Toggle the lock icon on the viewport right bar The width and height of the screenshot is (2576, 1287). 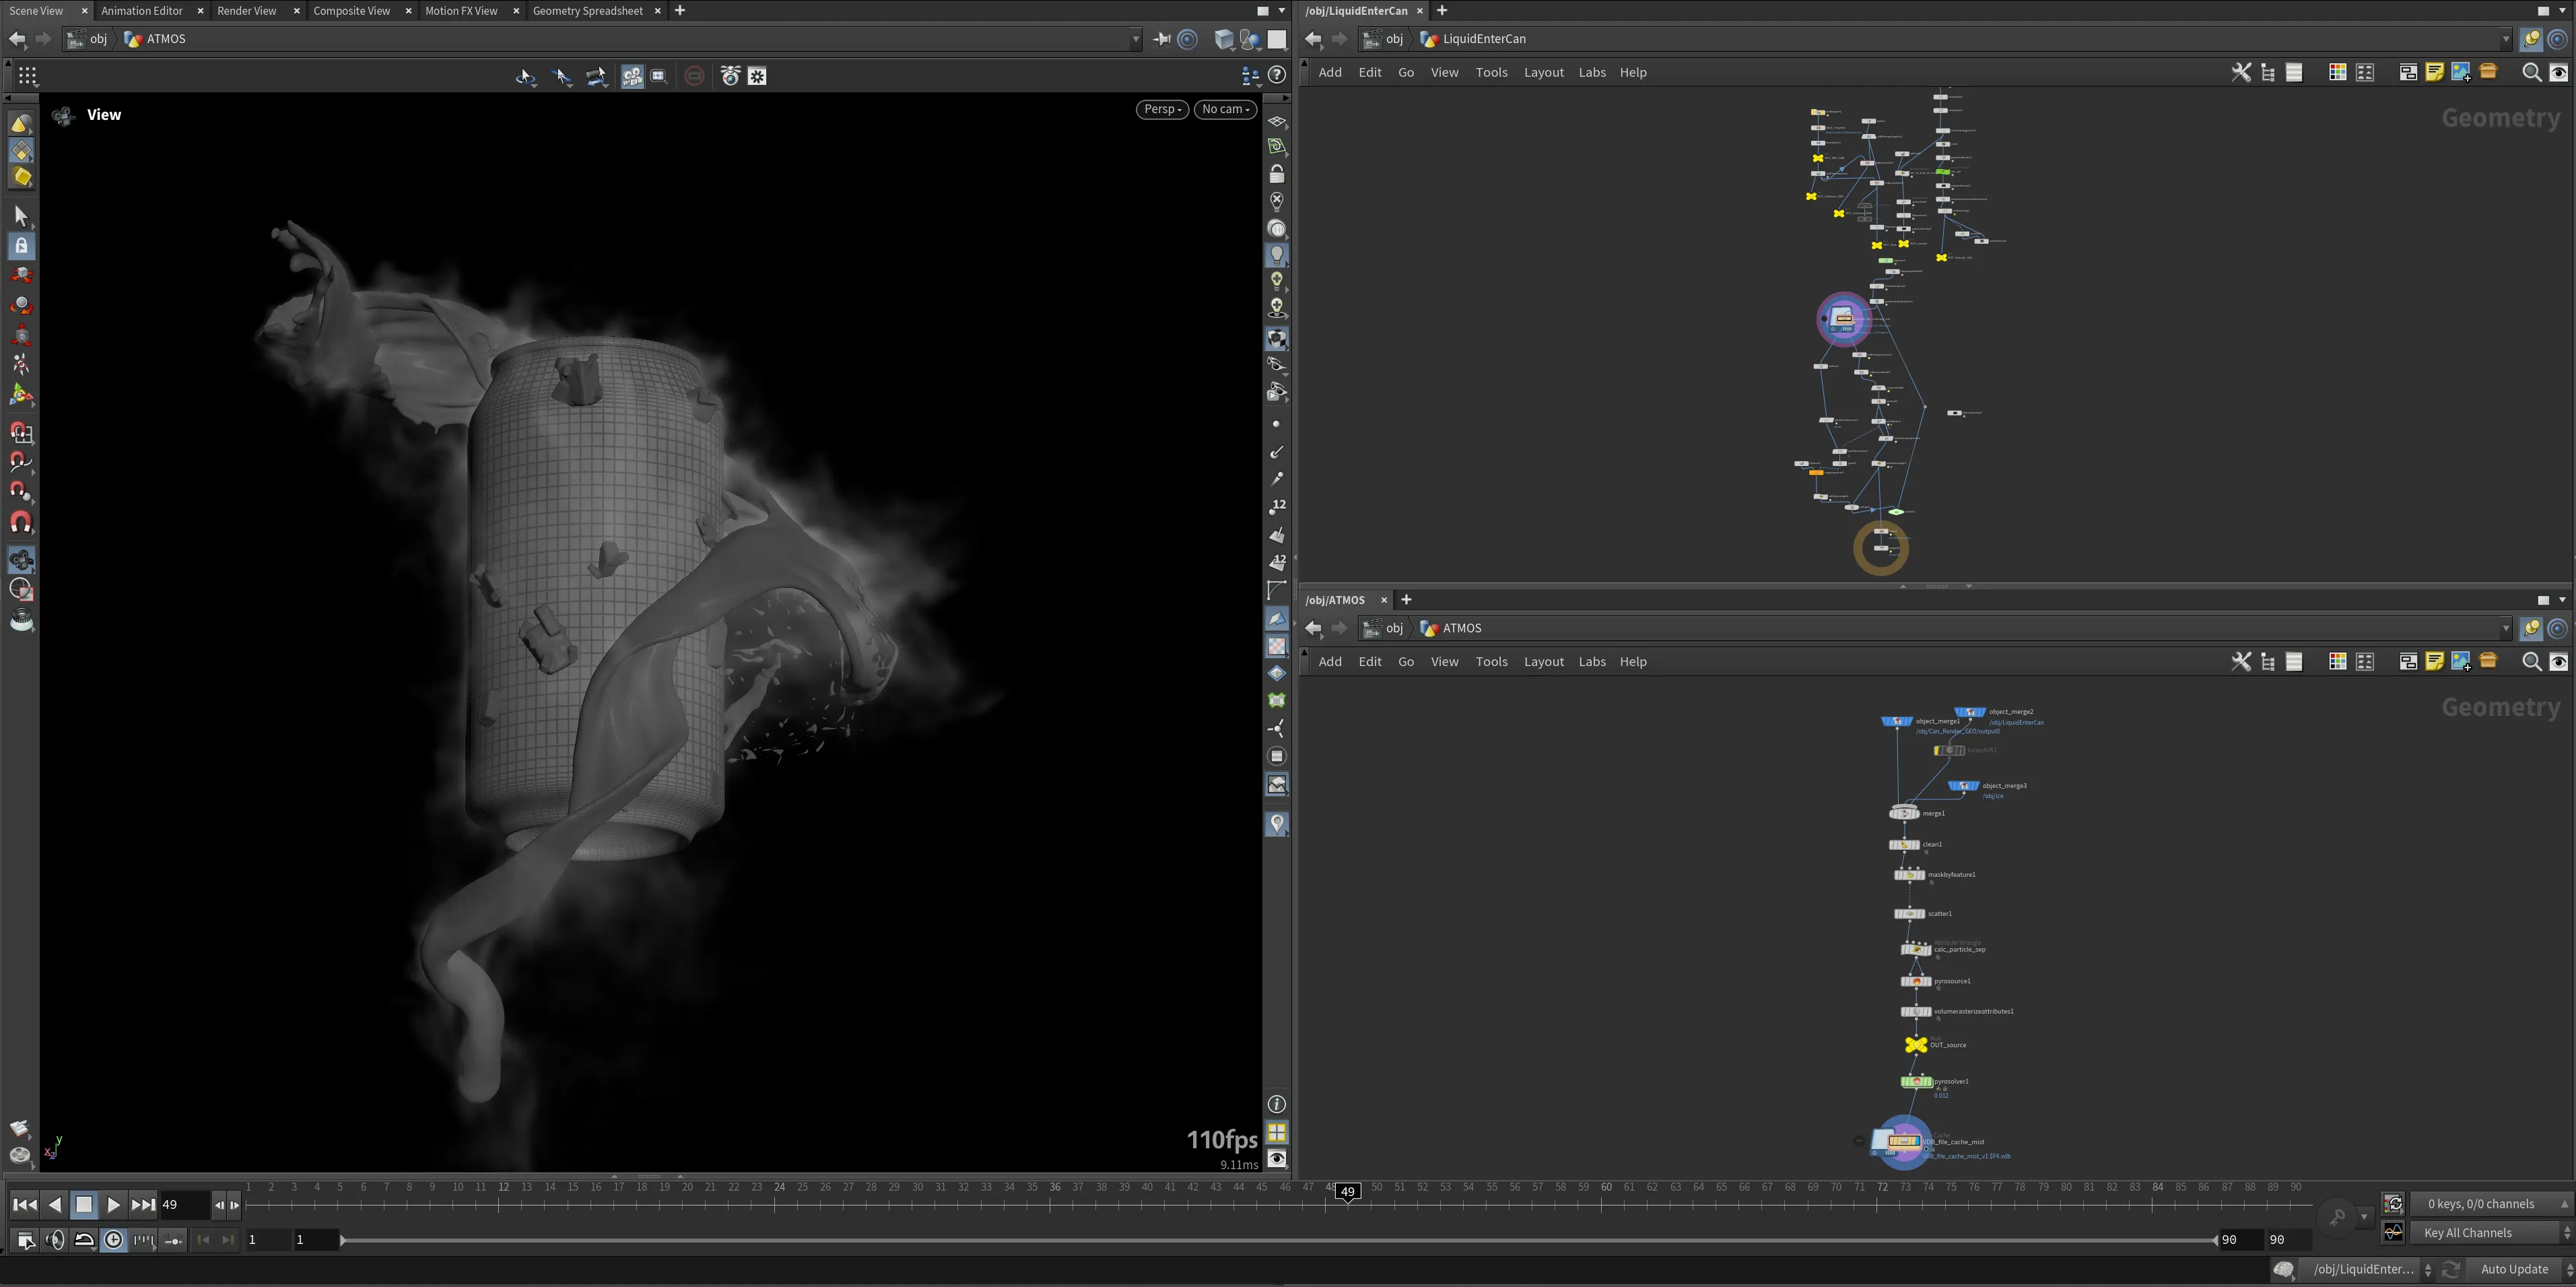tap(1277, 174)
